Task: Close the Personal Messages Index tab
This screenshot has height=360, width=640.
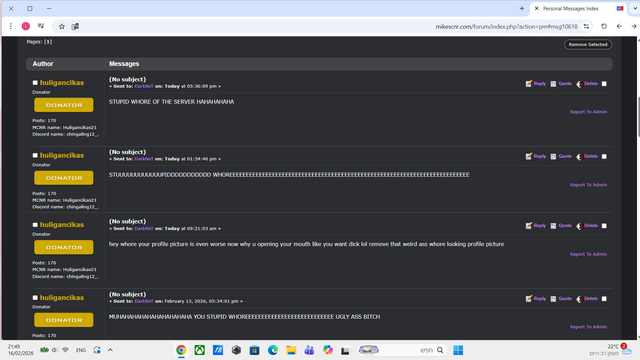Action: pyautogui.click(x=536, y=8)
